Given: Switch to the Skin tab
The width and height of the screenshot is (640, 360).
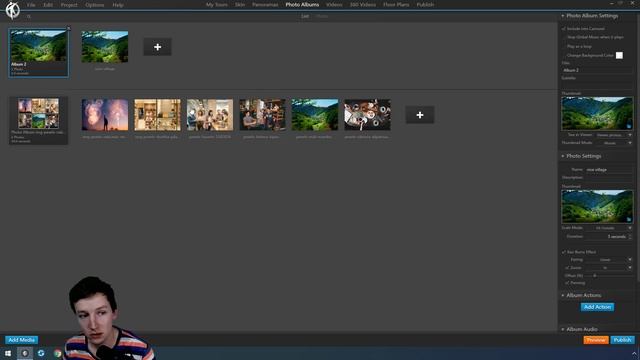Looking at the screenshot, I should tap(240, 4).
